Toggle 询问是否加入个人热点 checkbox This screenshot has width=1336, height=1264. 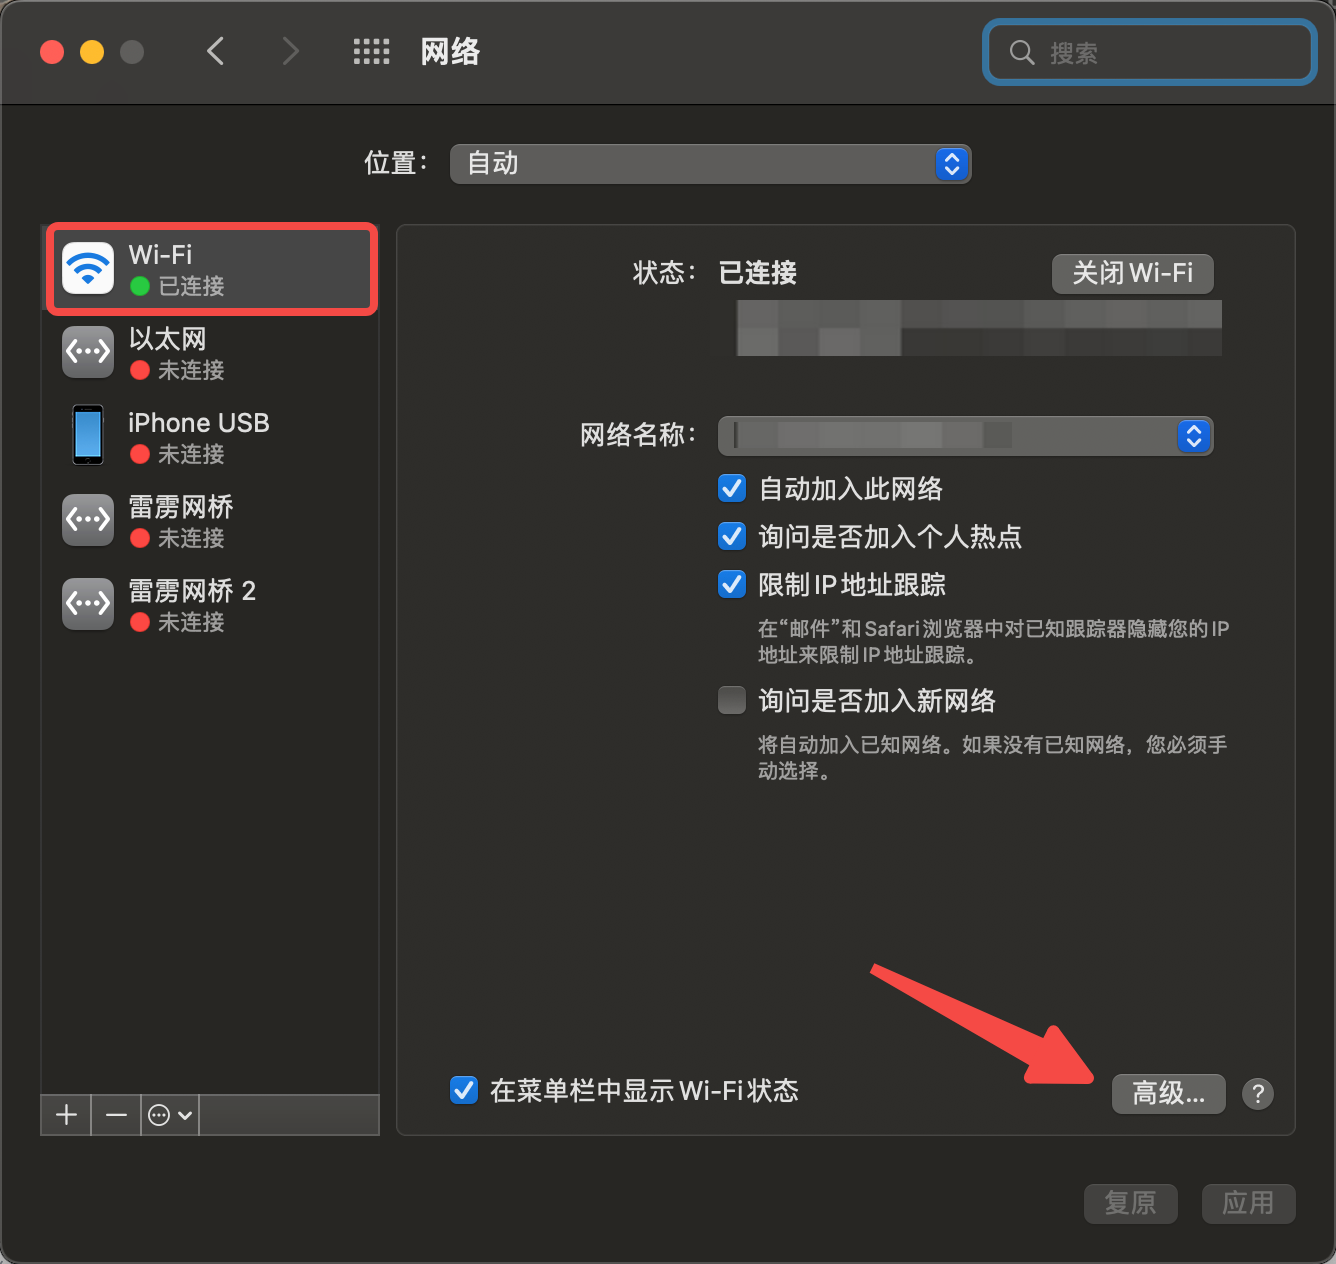tap(732, 536)
